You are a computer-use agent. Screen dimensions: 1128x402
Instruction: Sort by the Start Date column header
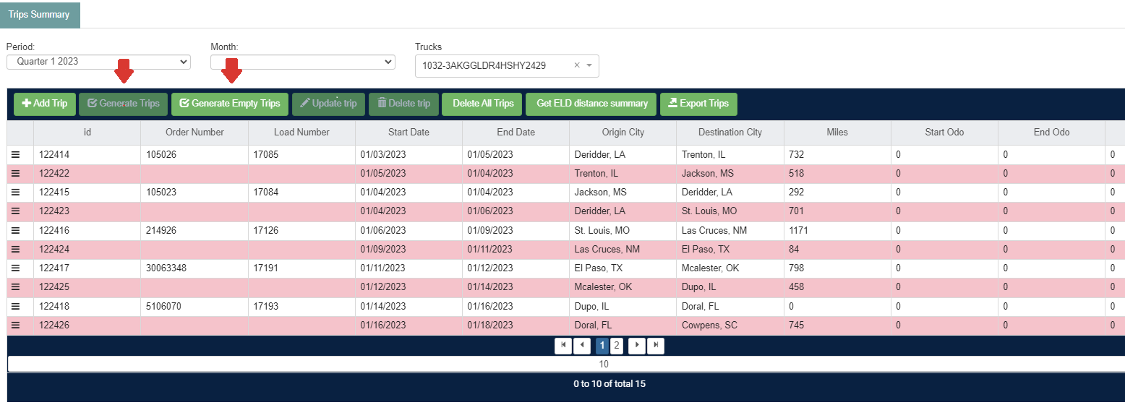point(409,132)
